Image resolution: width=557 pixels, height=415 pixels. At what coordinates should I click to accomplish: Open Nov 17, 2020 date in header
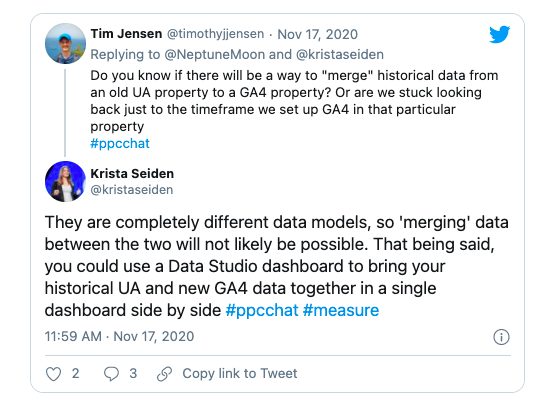point(317,34)
